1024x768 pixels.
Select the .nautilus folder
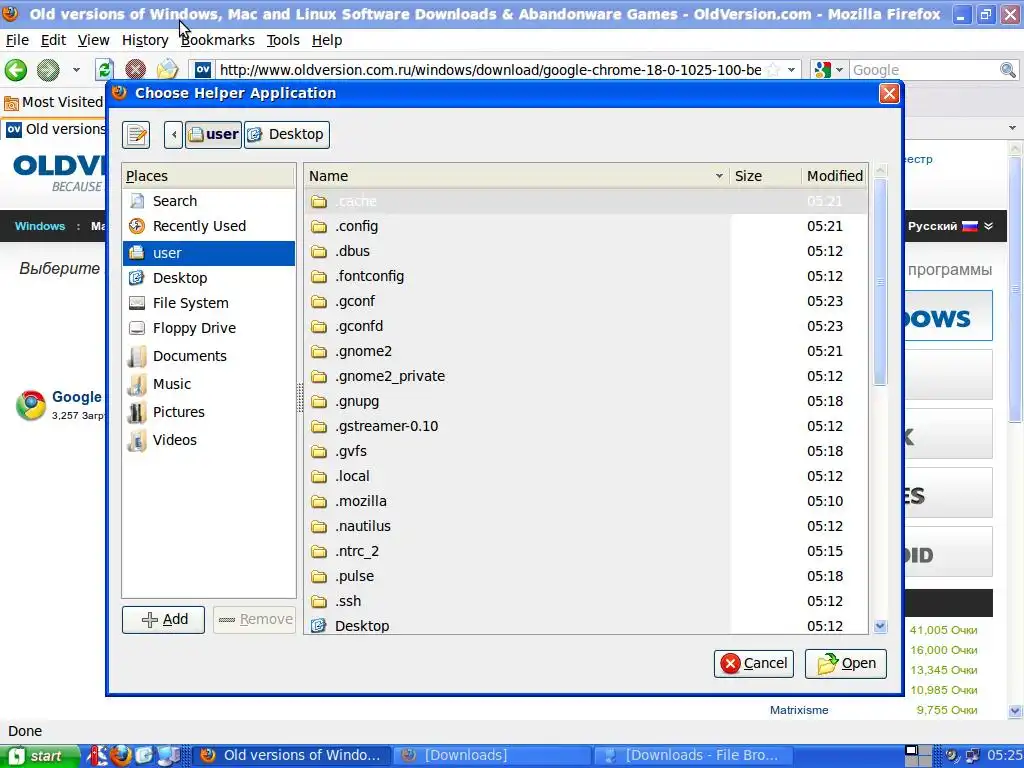click(x=586, y=526)
